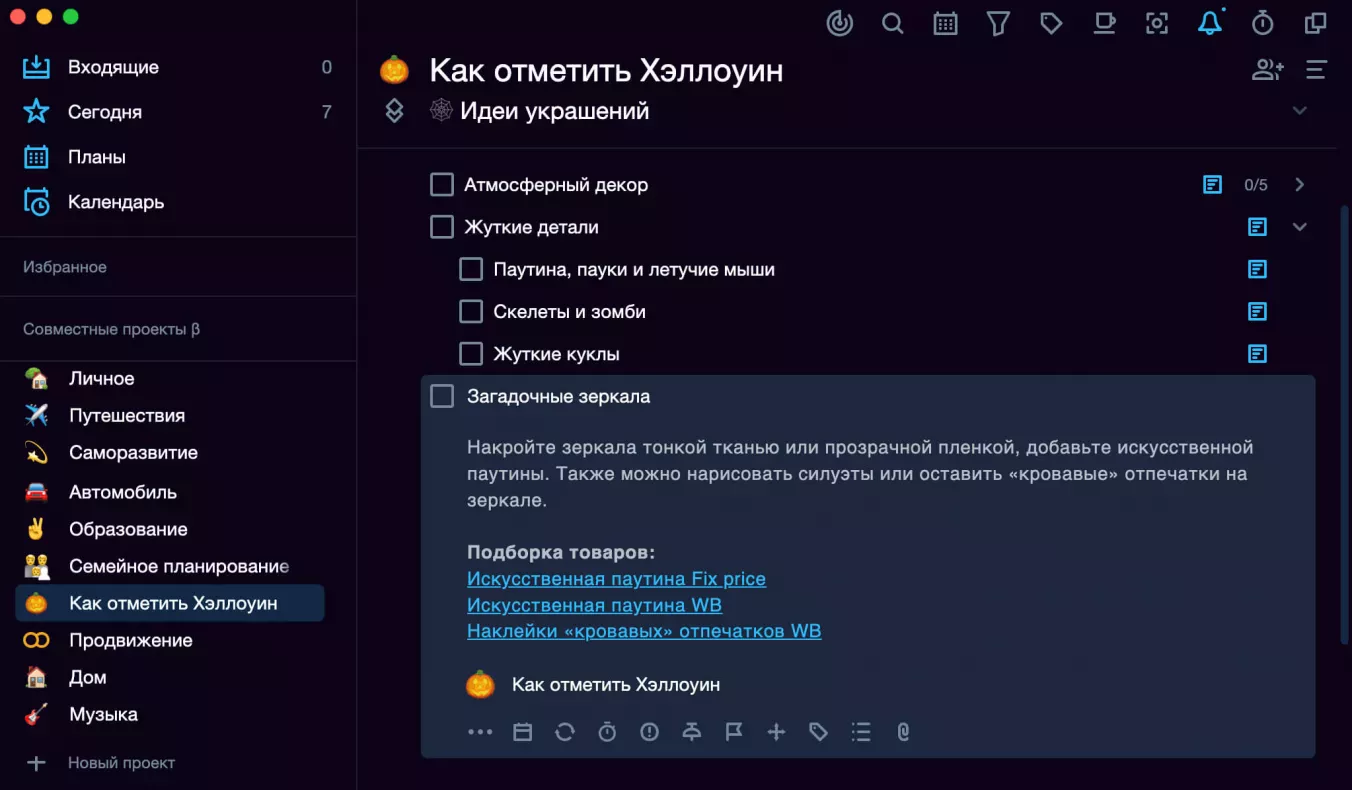The height and width of the screenshot is (790, 1352).
Task: Open Сегодня in the sidebar
Action: coord(178,112)
